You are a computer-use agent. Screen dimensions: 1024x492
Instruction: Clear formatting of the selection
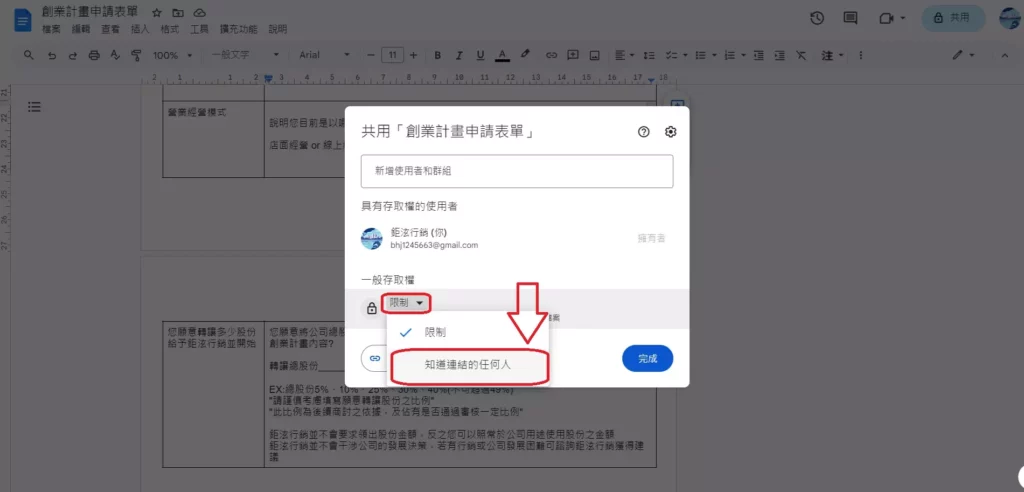tap(801, 55)
